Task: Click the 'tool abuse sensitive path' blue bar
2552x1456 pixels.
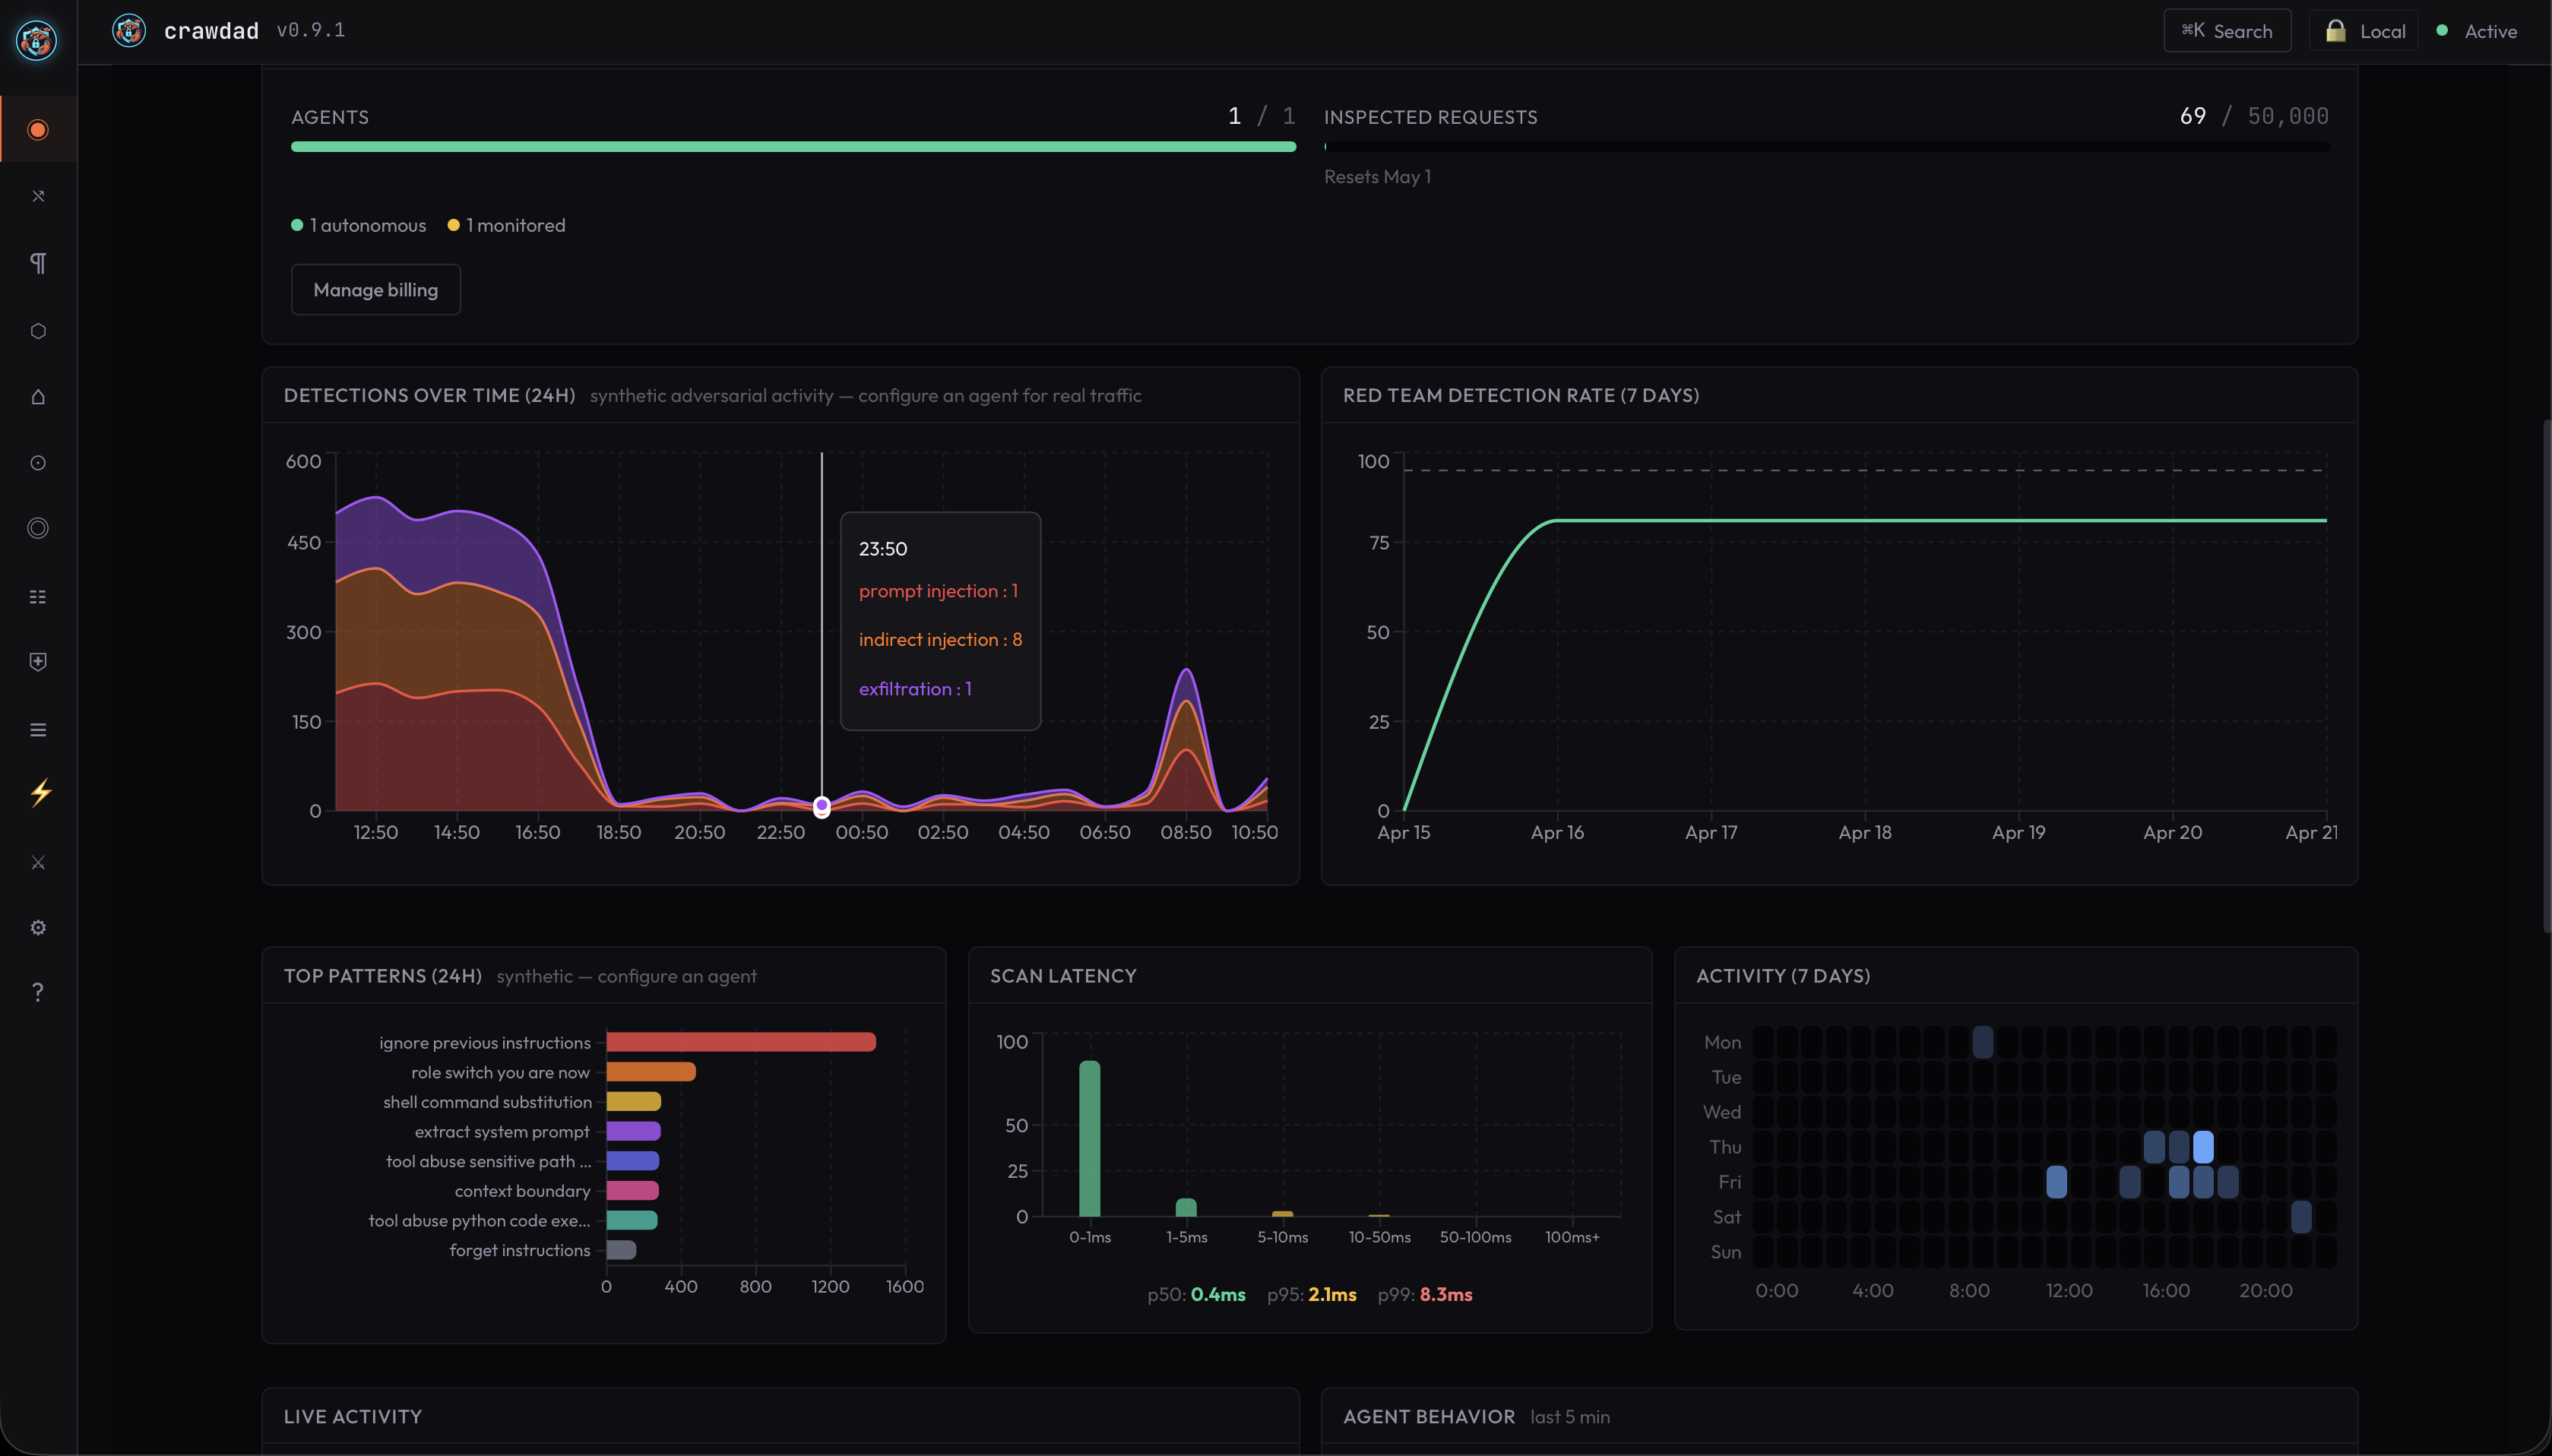Action: 633,1160
